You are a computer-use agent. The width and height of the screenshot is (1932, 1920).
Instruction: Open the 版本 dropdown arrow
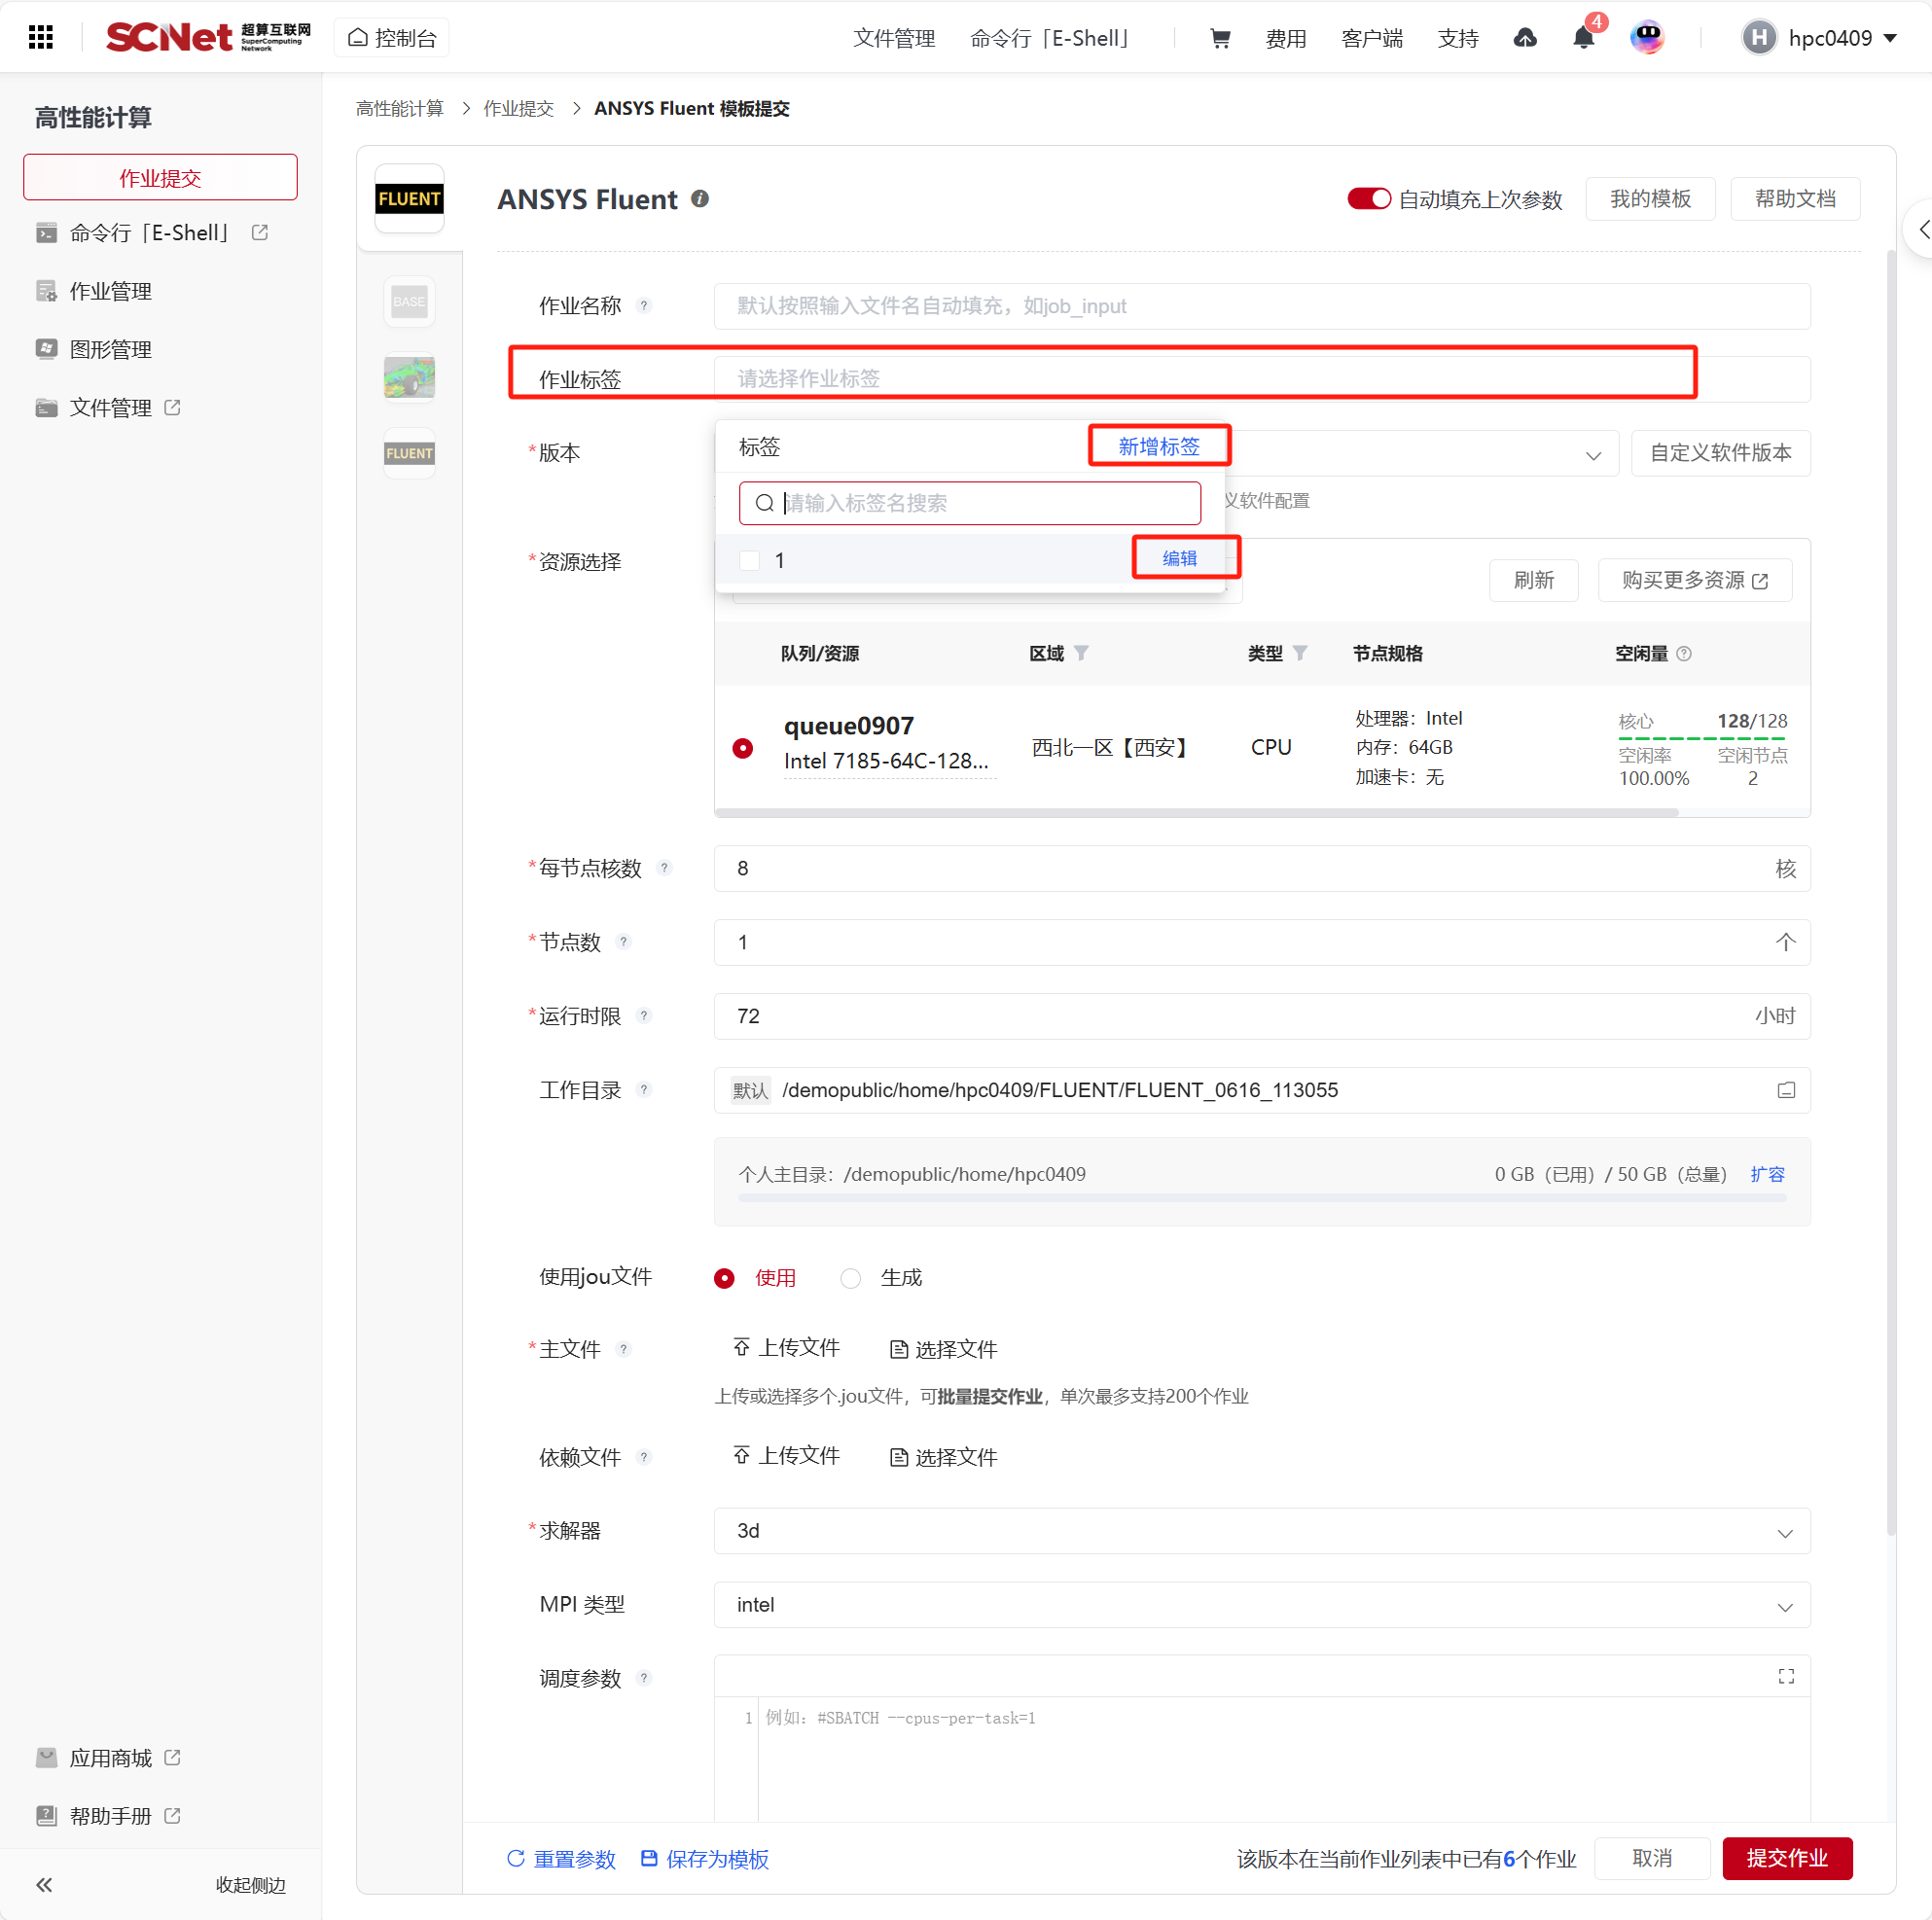pos(1593,455)
